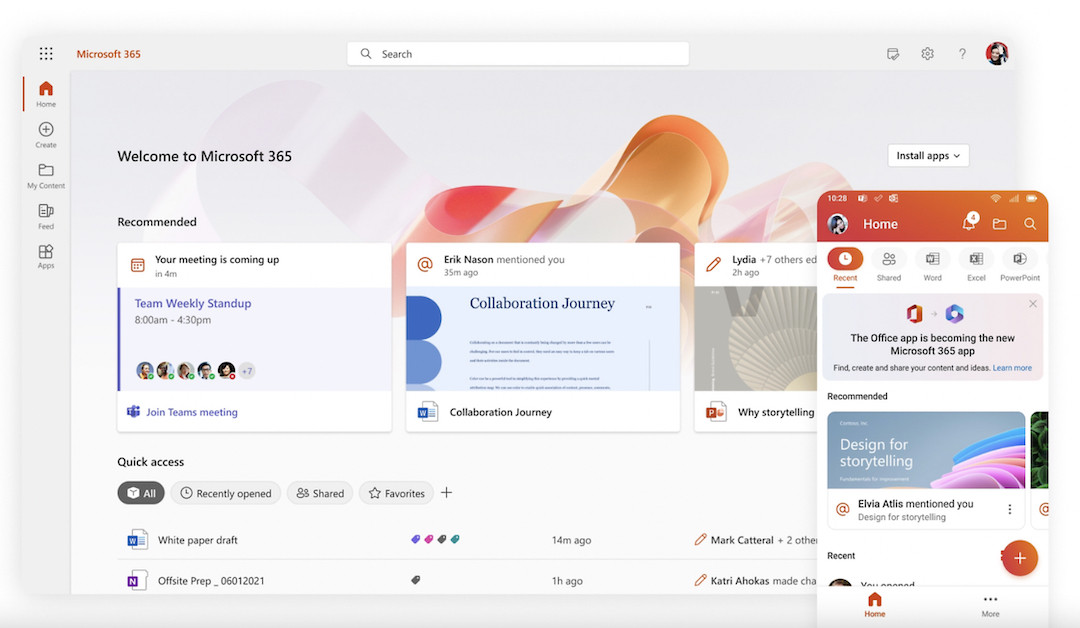
Task: Open mobile notifications bell icon
Action: [968, 224]
